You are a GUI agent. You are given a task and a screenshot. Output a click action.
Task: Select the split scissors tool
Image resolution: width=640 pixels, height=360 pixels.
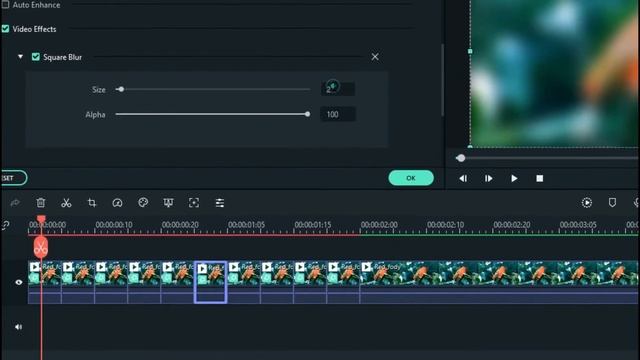pos(66,202)
